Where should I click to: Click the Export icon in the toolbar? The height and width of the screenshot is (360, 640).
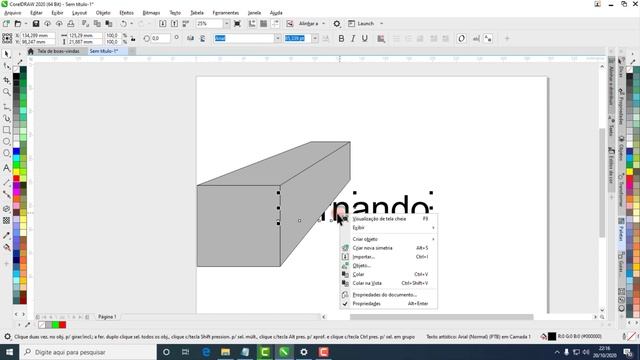pyautogui.click(x=174, y=24)
